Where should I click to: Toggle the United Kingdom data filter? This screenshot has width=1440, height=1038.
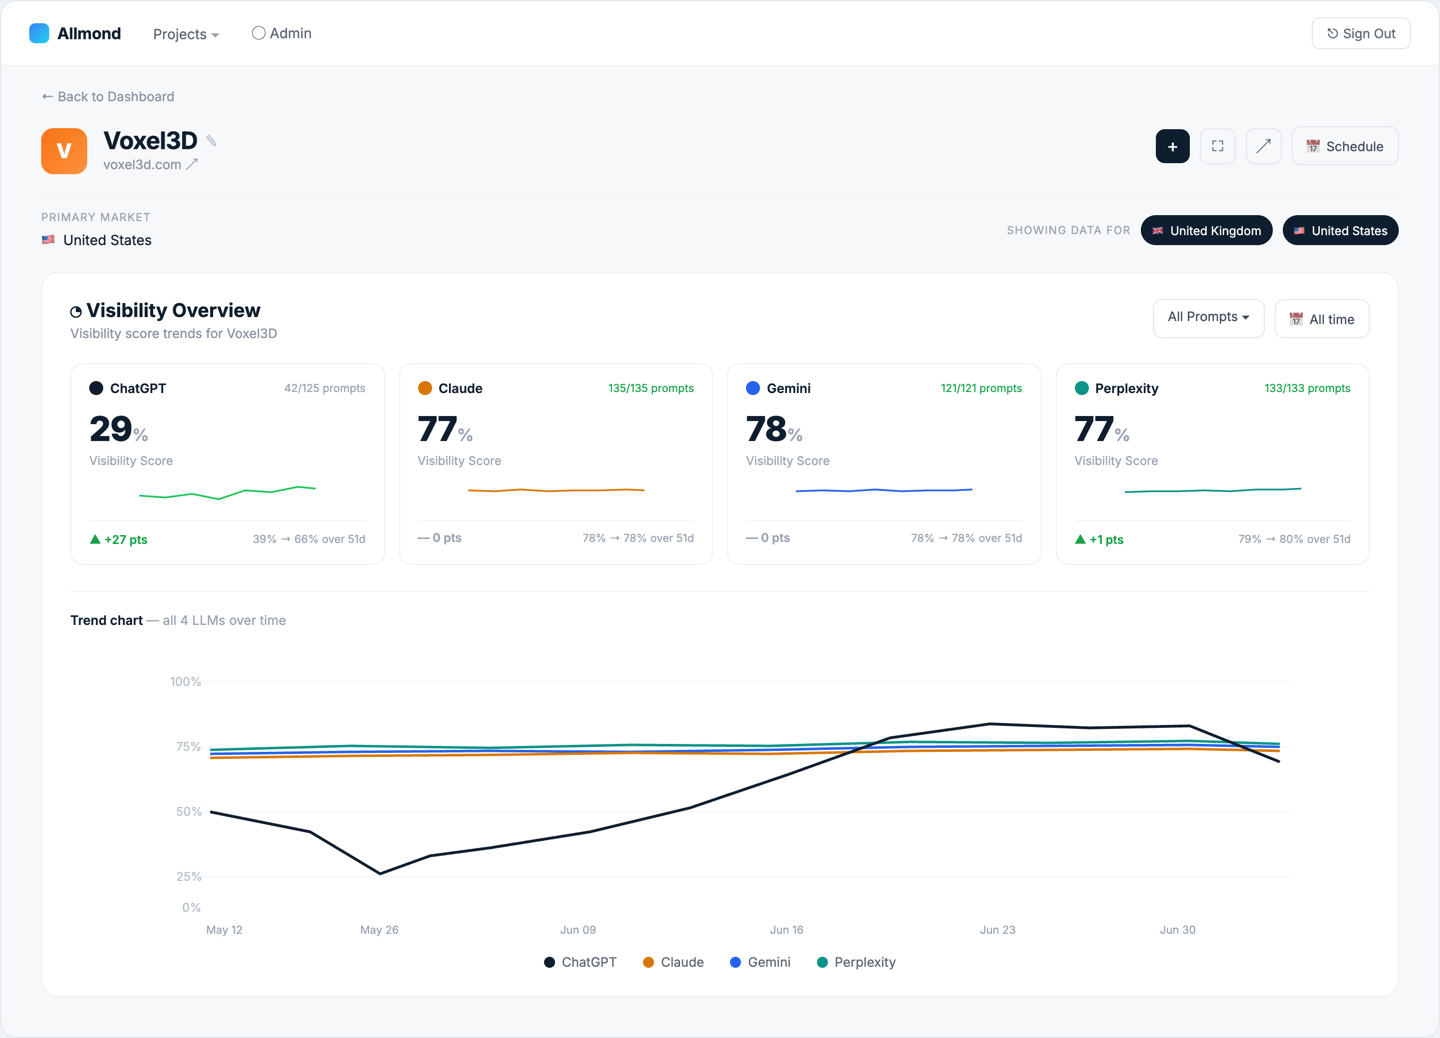tap(1207, 230)
